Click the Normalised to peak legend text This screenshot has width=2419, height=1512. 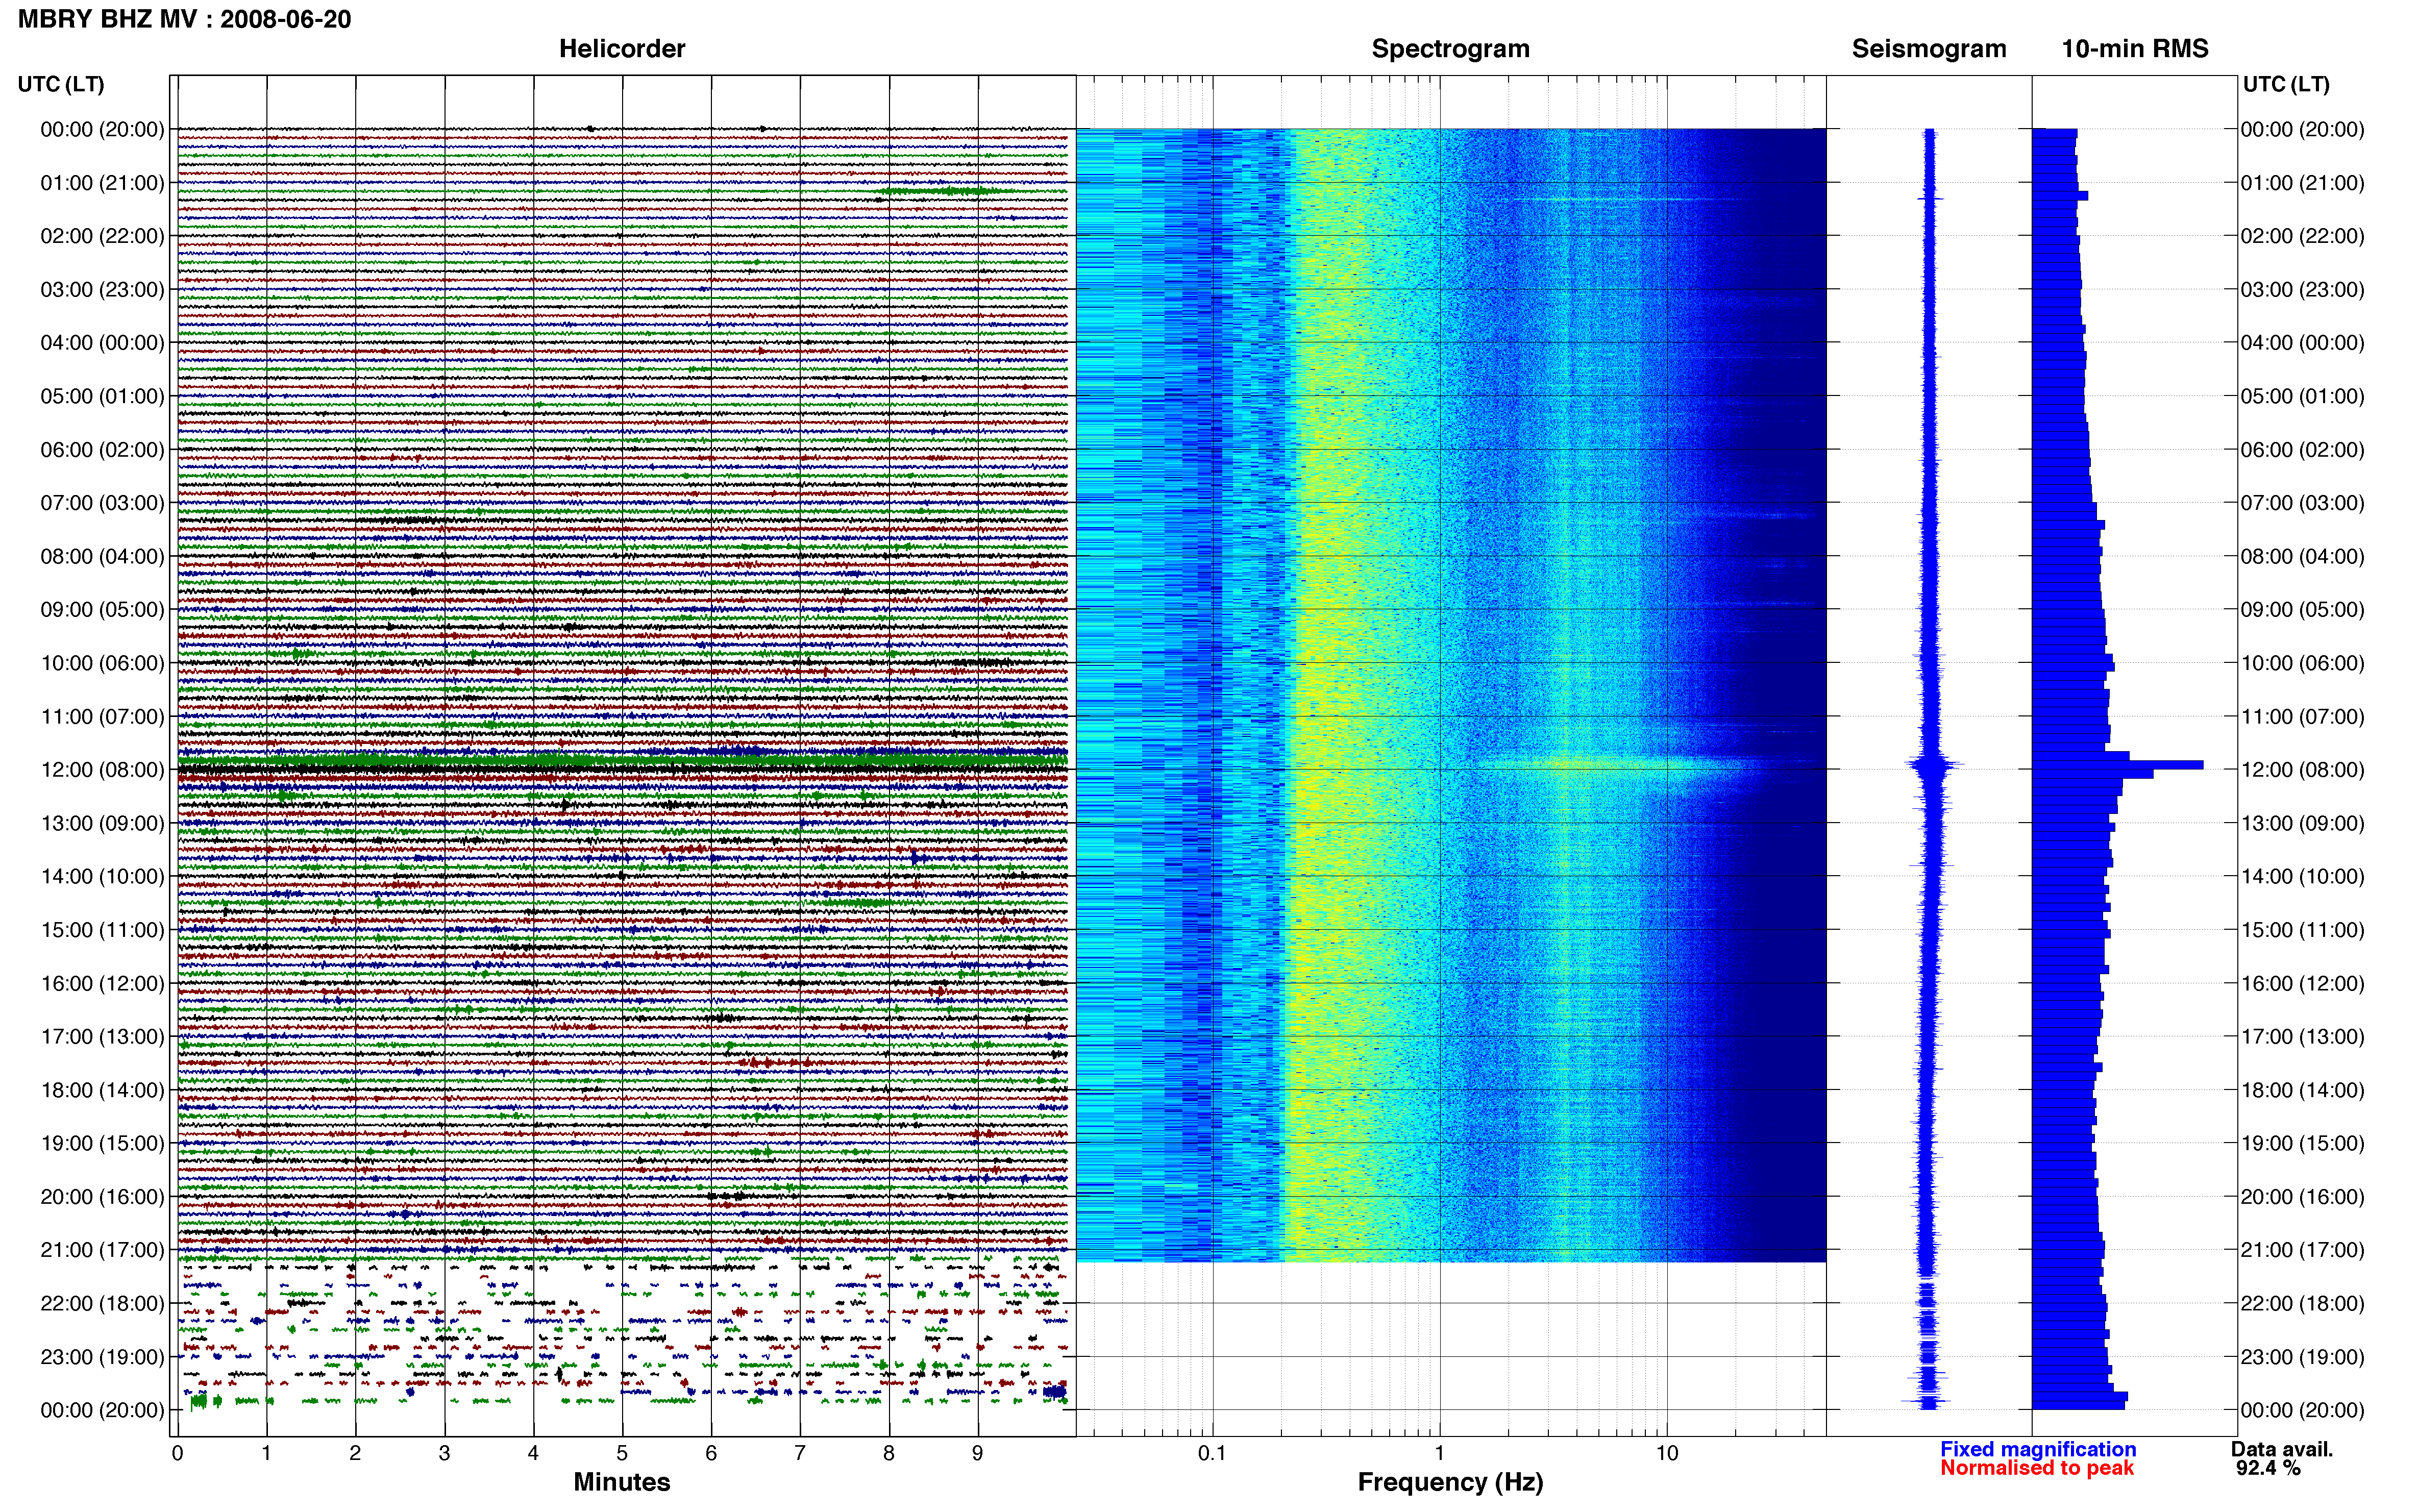pyautogui.click(x=2037, y=1468)
